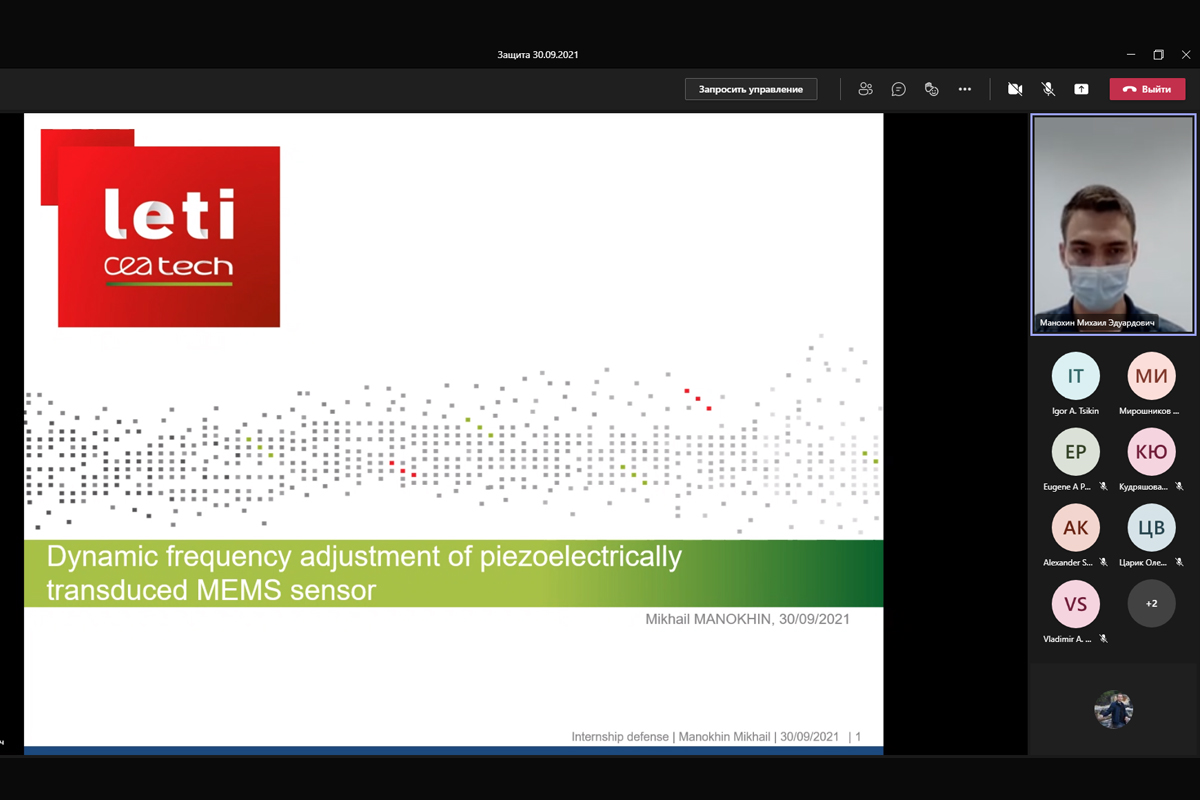This screenshot has width=1200, height=800.
Task: Click the IT avatar of Igor A. Tsikin
Action: pos(1075,376)
